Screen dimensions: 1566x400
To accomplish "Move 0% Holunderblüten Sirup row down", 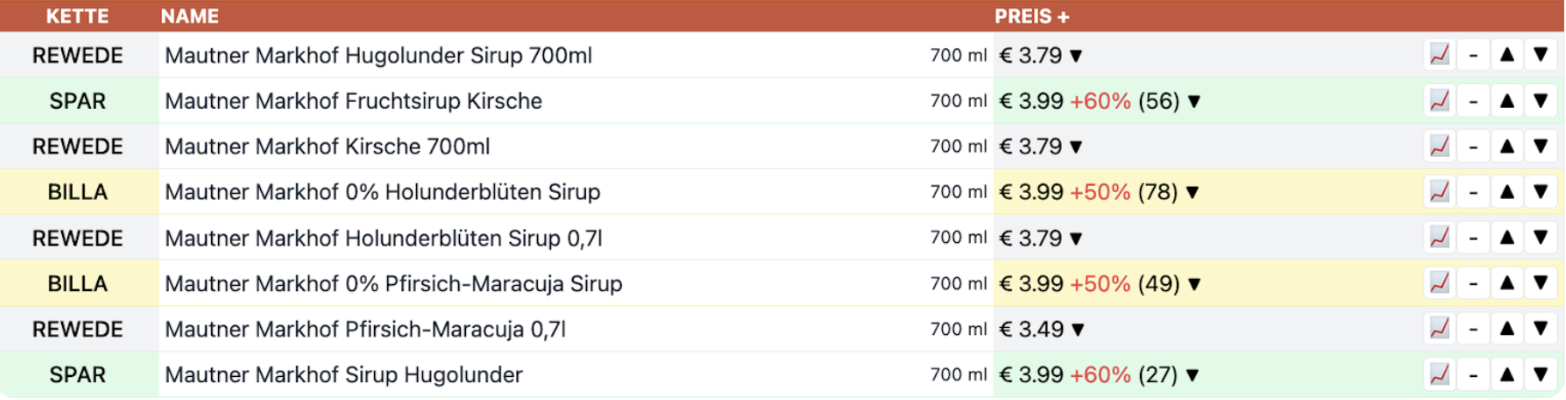I will [1541, 193].
